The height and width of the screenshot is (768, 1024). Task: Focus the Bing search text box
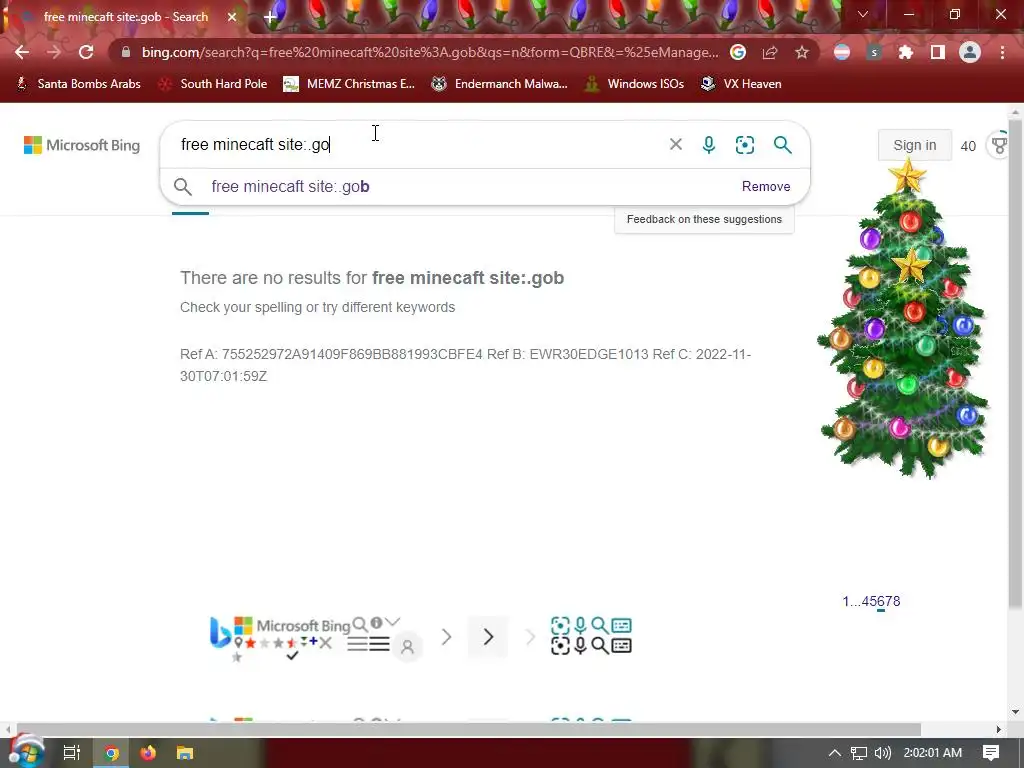point(418,144)
